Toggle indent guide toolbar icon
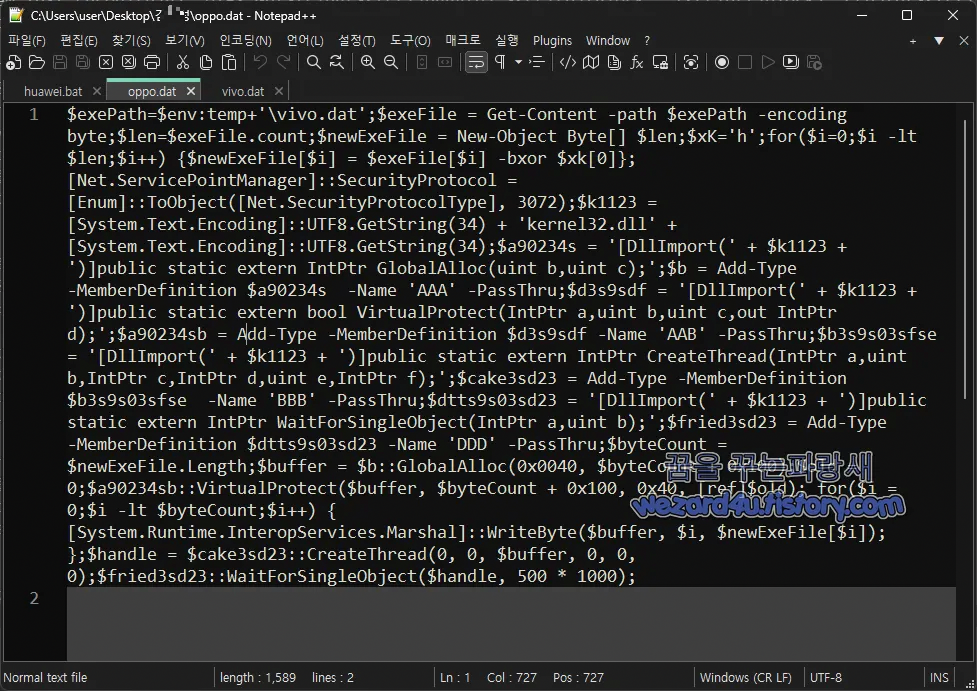 point(536,62)
